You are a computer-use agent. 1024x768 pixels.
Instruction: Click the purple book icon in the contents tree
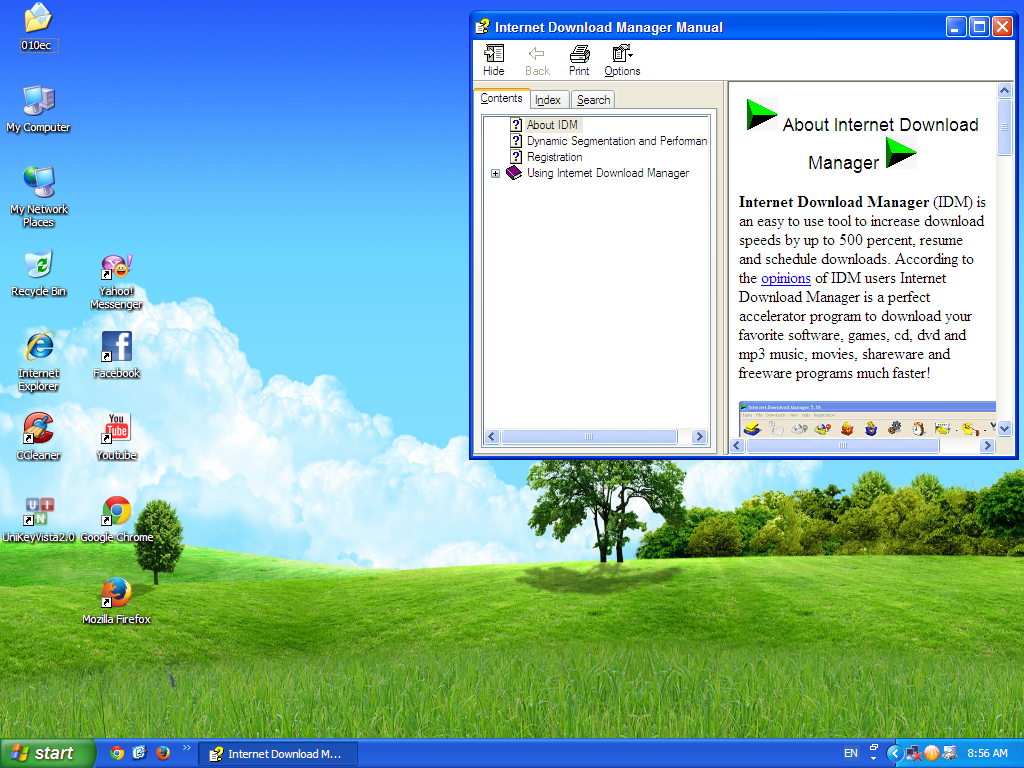[x=514, y=173]
